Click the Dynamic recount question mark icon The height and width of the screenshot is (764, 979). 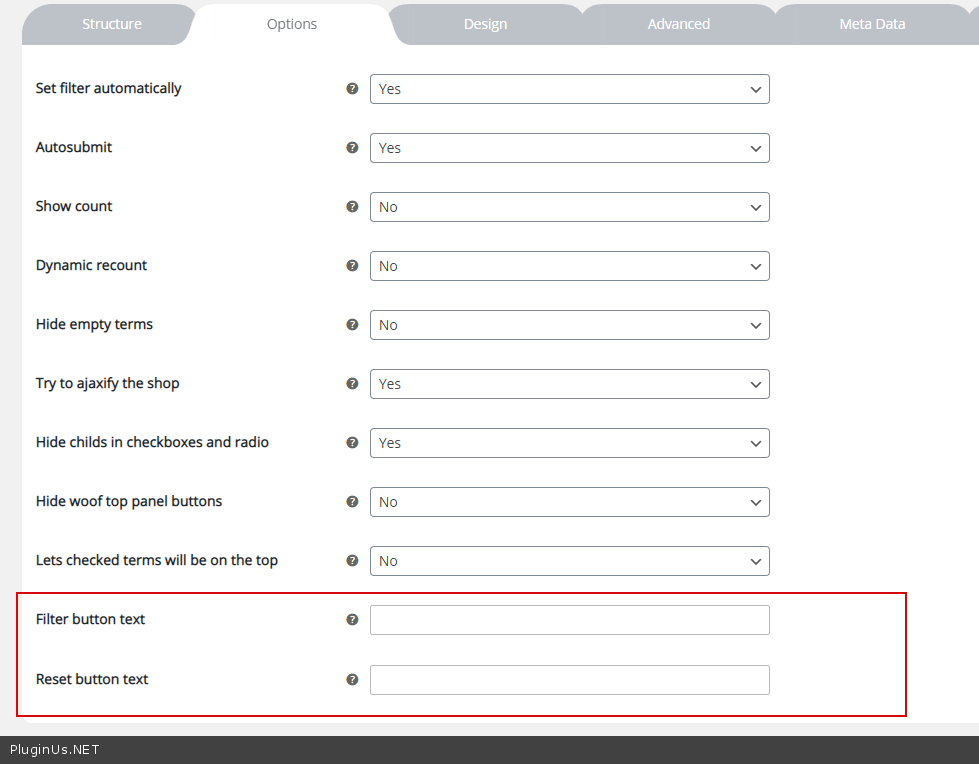[x=352, y=266]
